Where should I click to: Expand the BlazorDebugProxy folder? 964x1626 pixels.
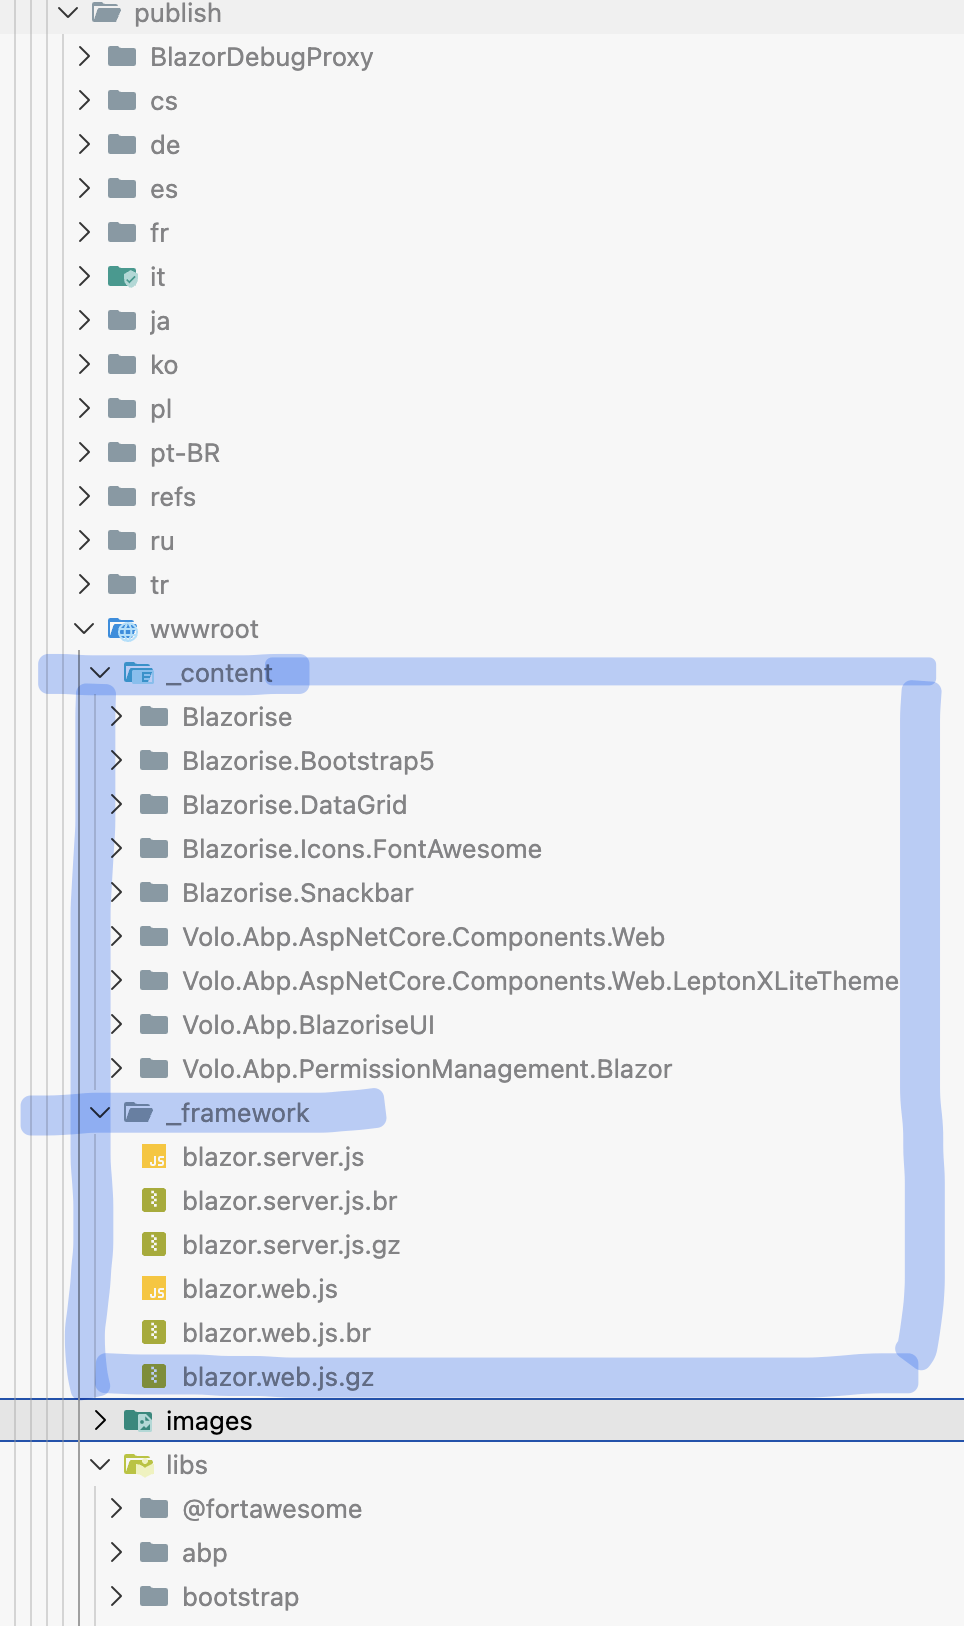click(x=85, y=57)
